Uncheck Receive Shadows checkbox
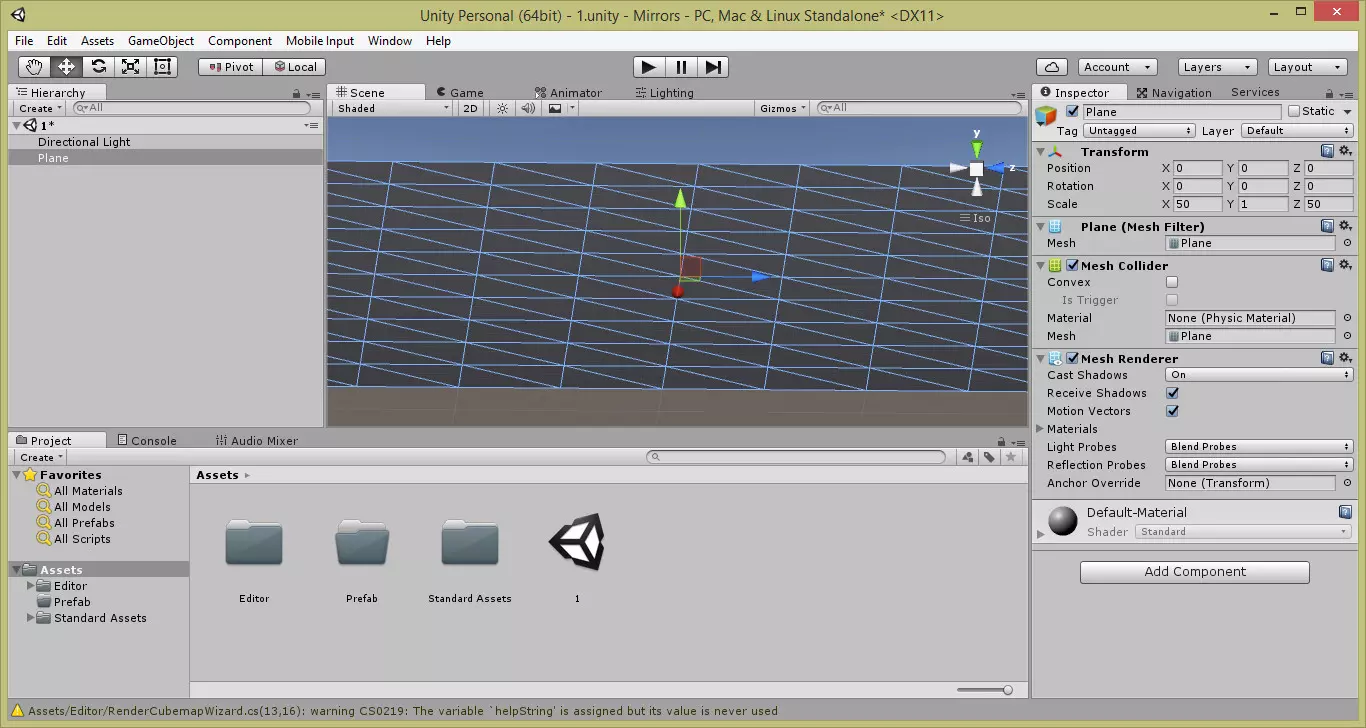Screen dimensions: 1366x728 pyautogui.click(x=1172, y=394)
